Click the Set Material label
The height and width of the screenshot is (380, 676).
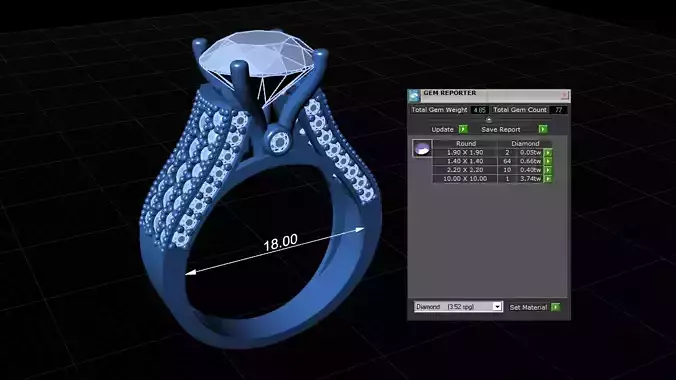tap(528, 308)
